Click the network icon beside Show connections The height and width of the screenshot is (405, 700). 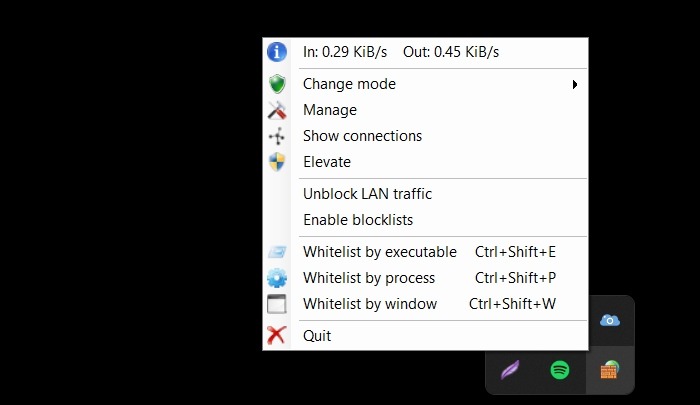point(277,136)
